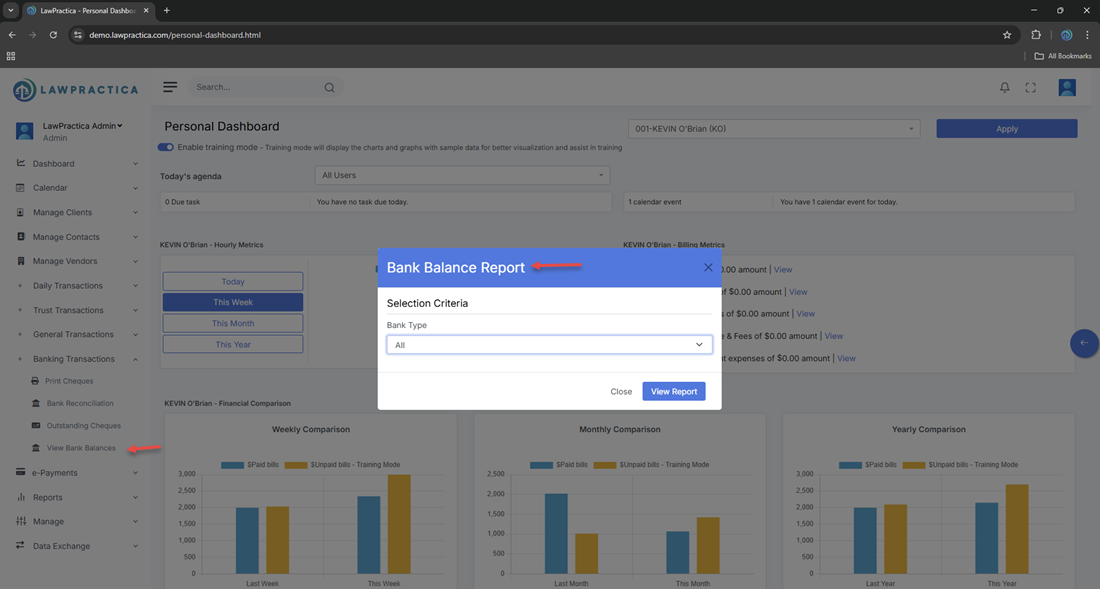Close the Bank Balance Report dialog
This screenshot has height=589, width=1100.
tap(708, 267)
